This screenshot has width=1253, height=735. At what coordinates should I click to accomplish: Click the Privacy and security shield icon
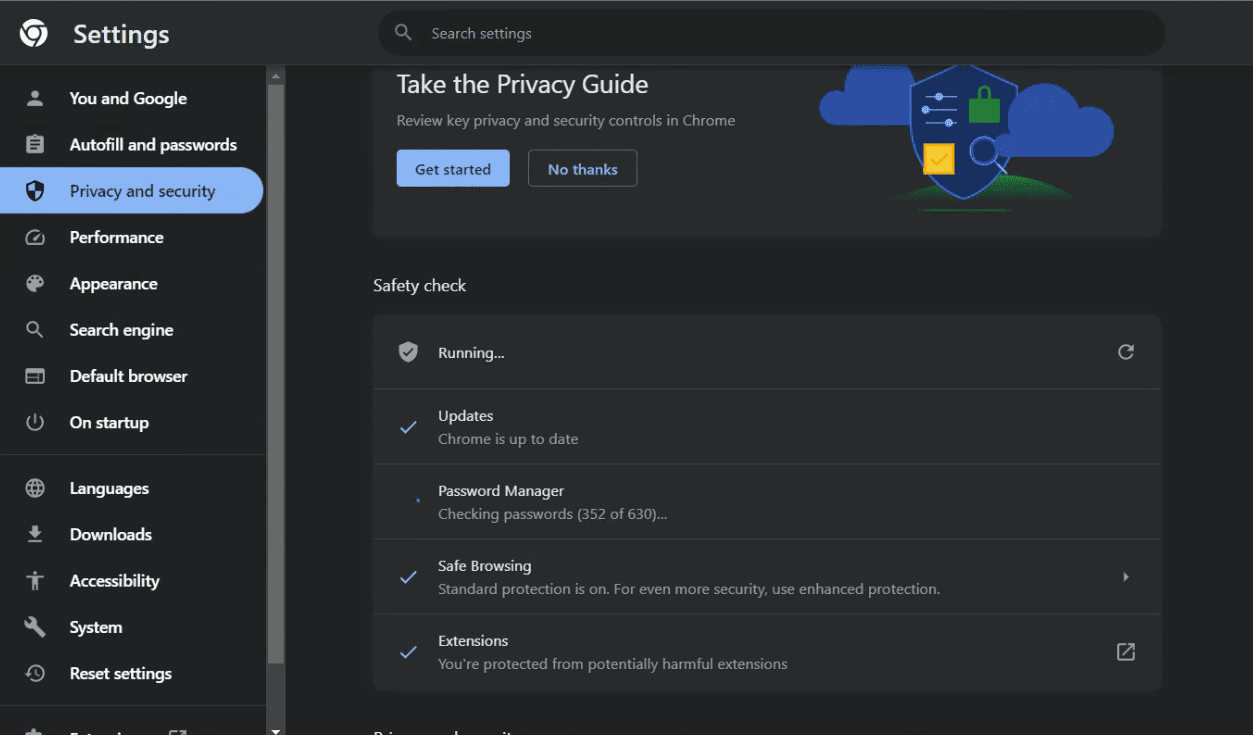pos(35,191)
